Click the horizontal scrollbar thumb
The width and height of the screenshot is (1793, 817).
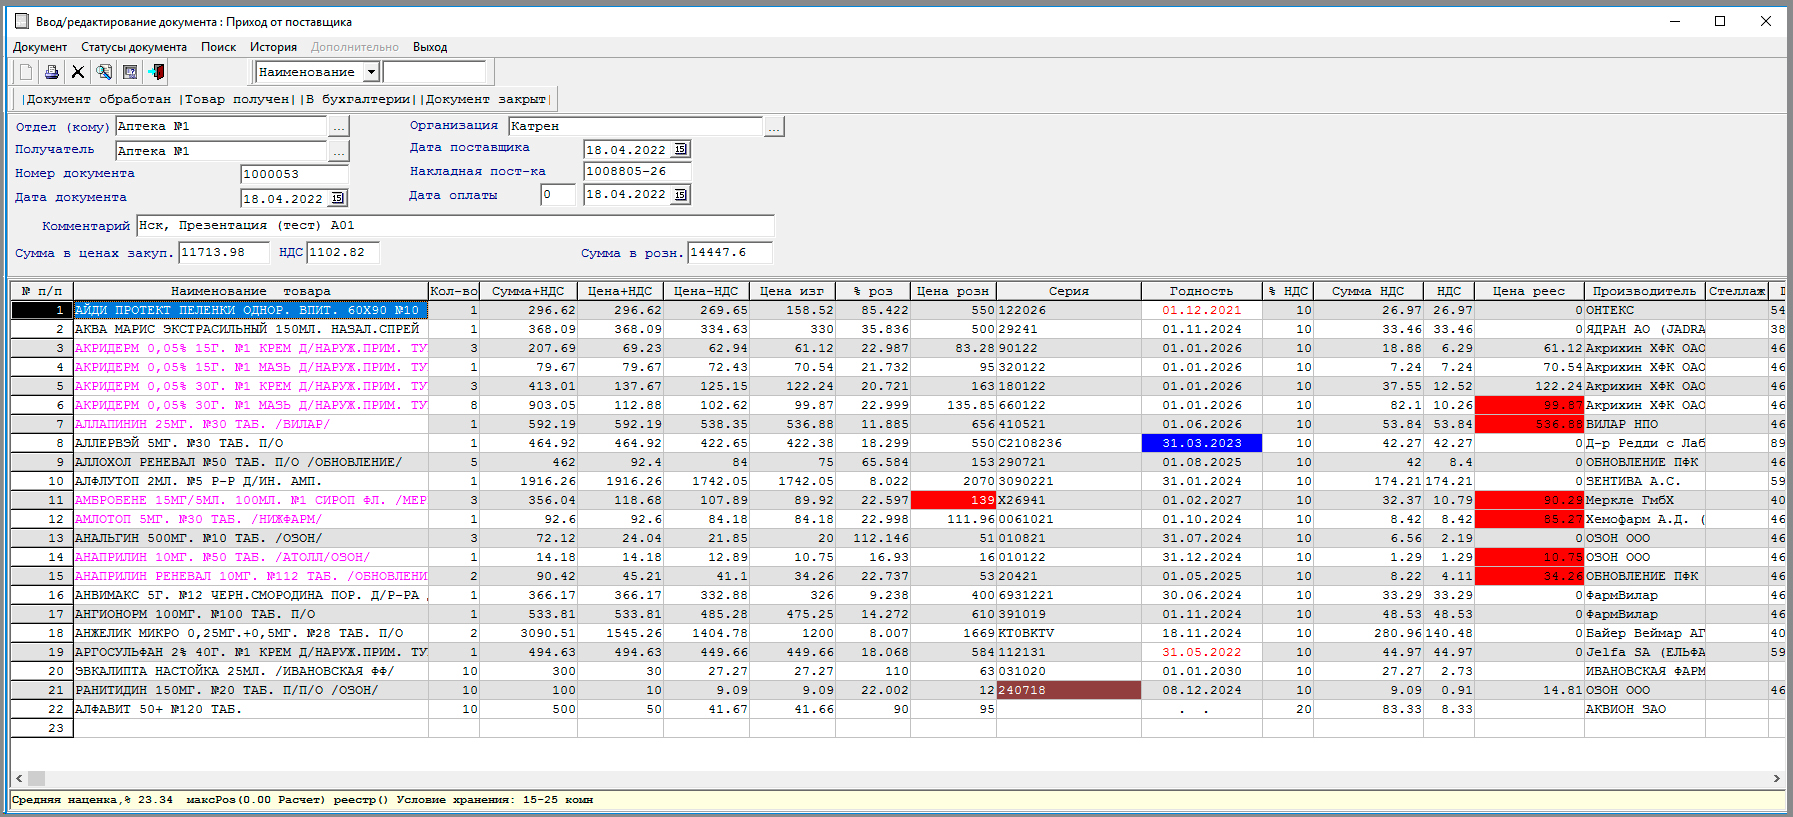[36, 778]
